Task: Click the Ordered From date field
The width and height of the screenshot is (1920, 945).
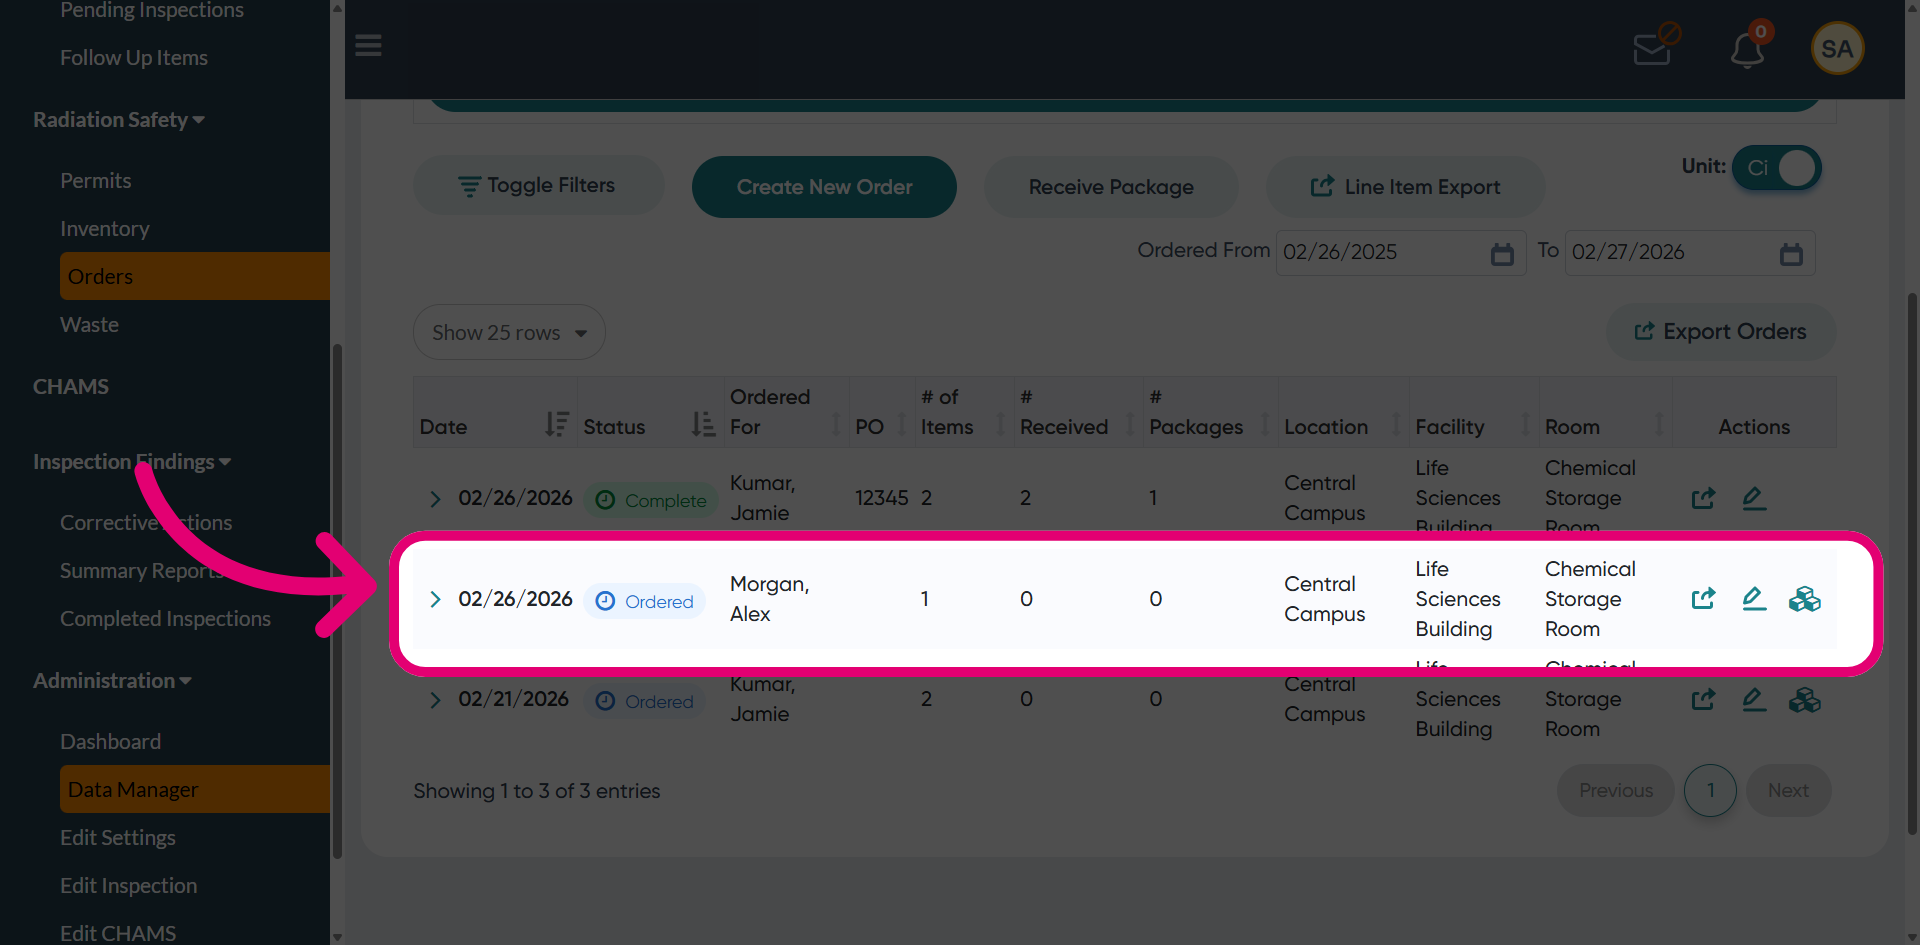Action: [x=1401, y=253]
